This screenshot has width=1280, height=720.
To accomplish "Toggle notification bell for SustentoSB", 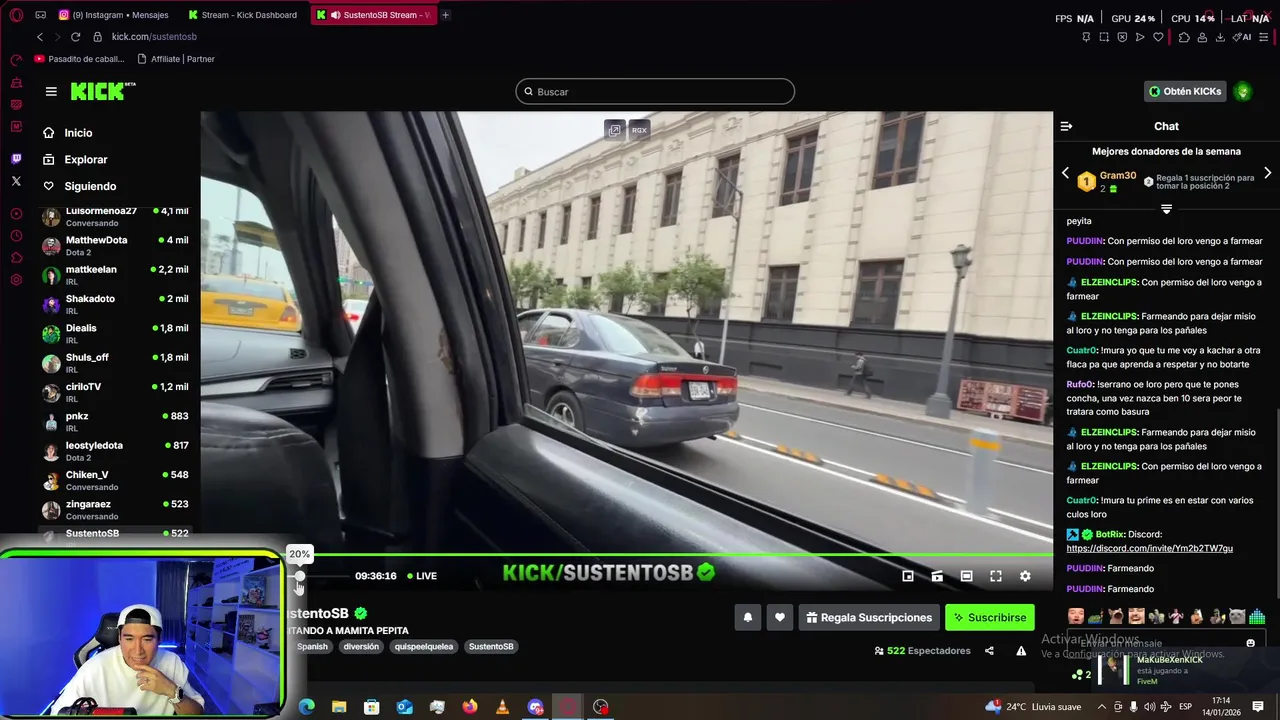I will (747, 618).
